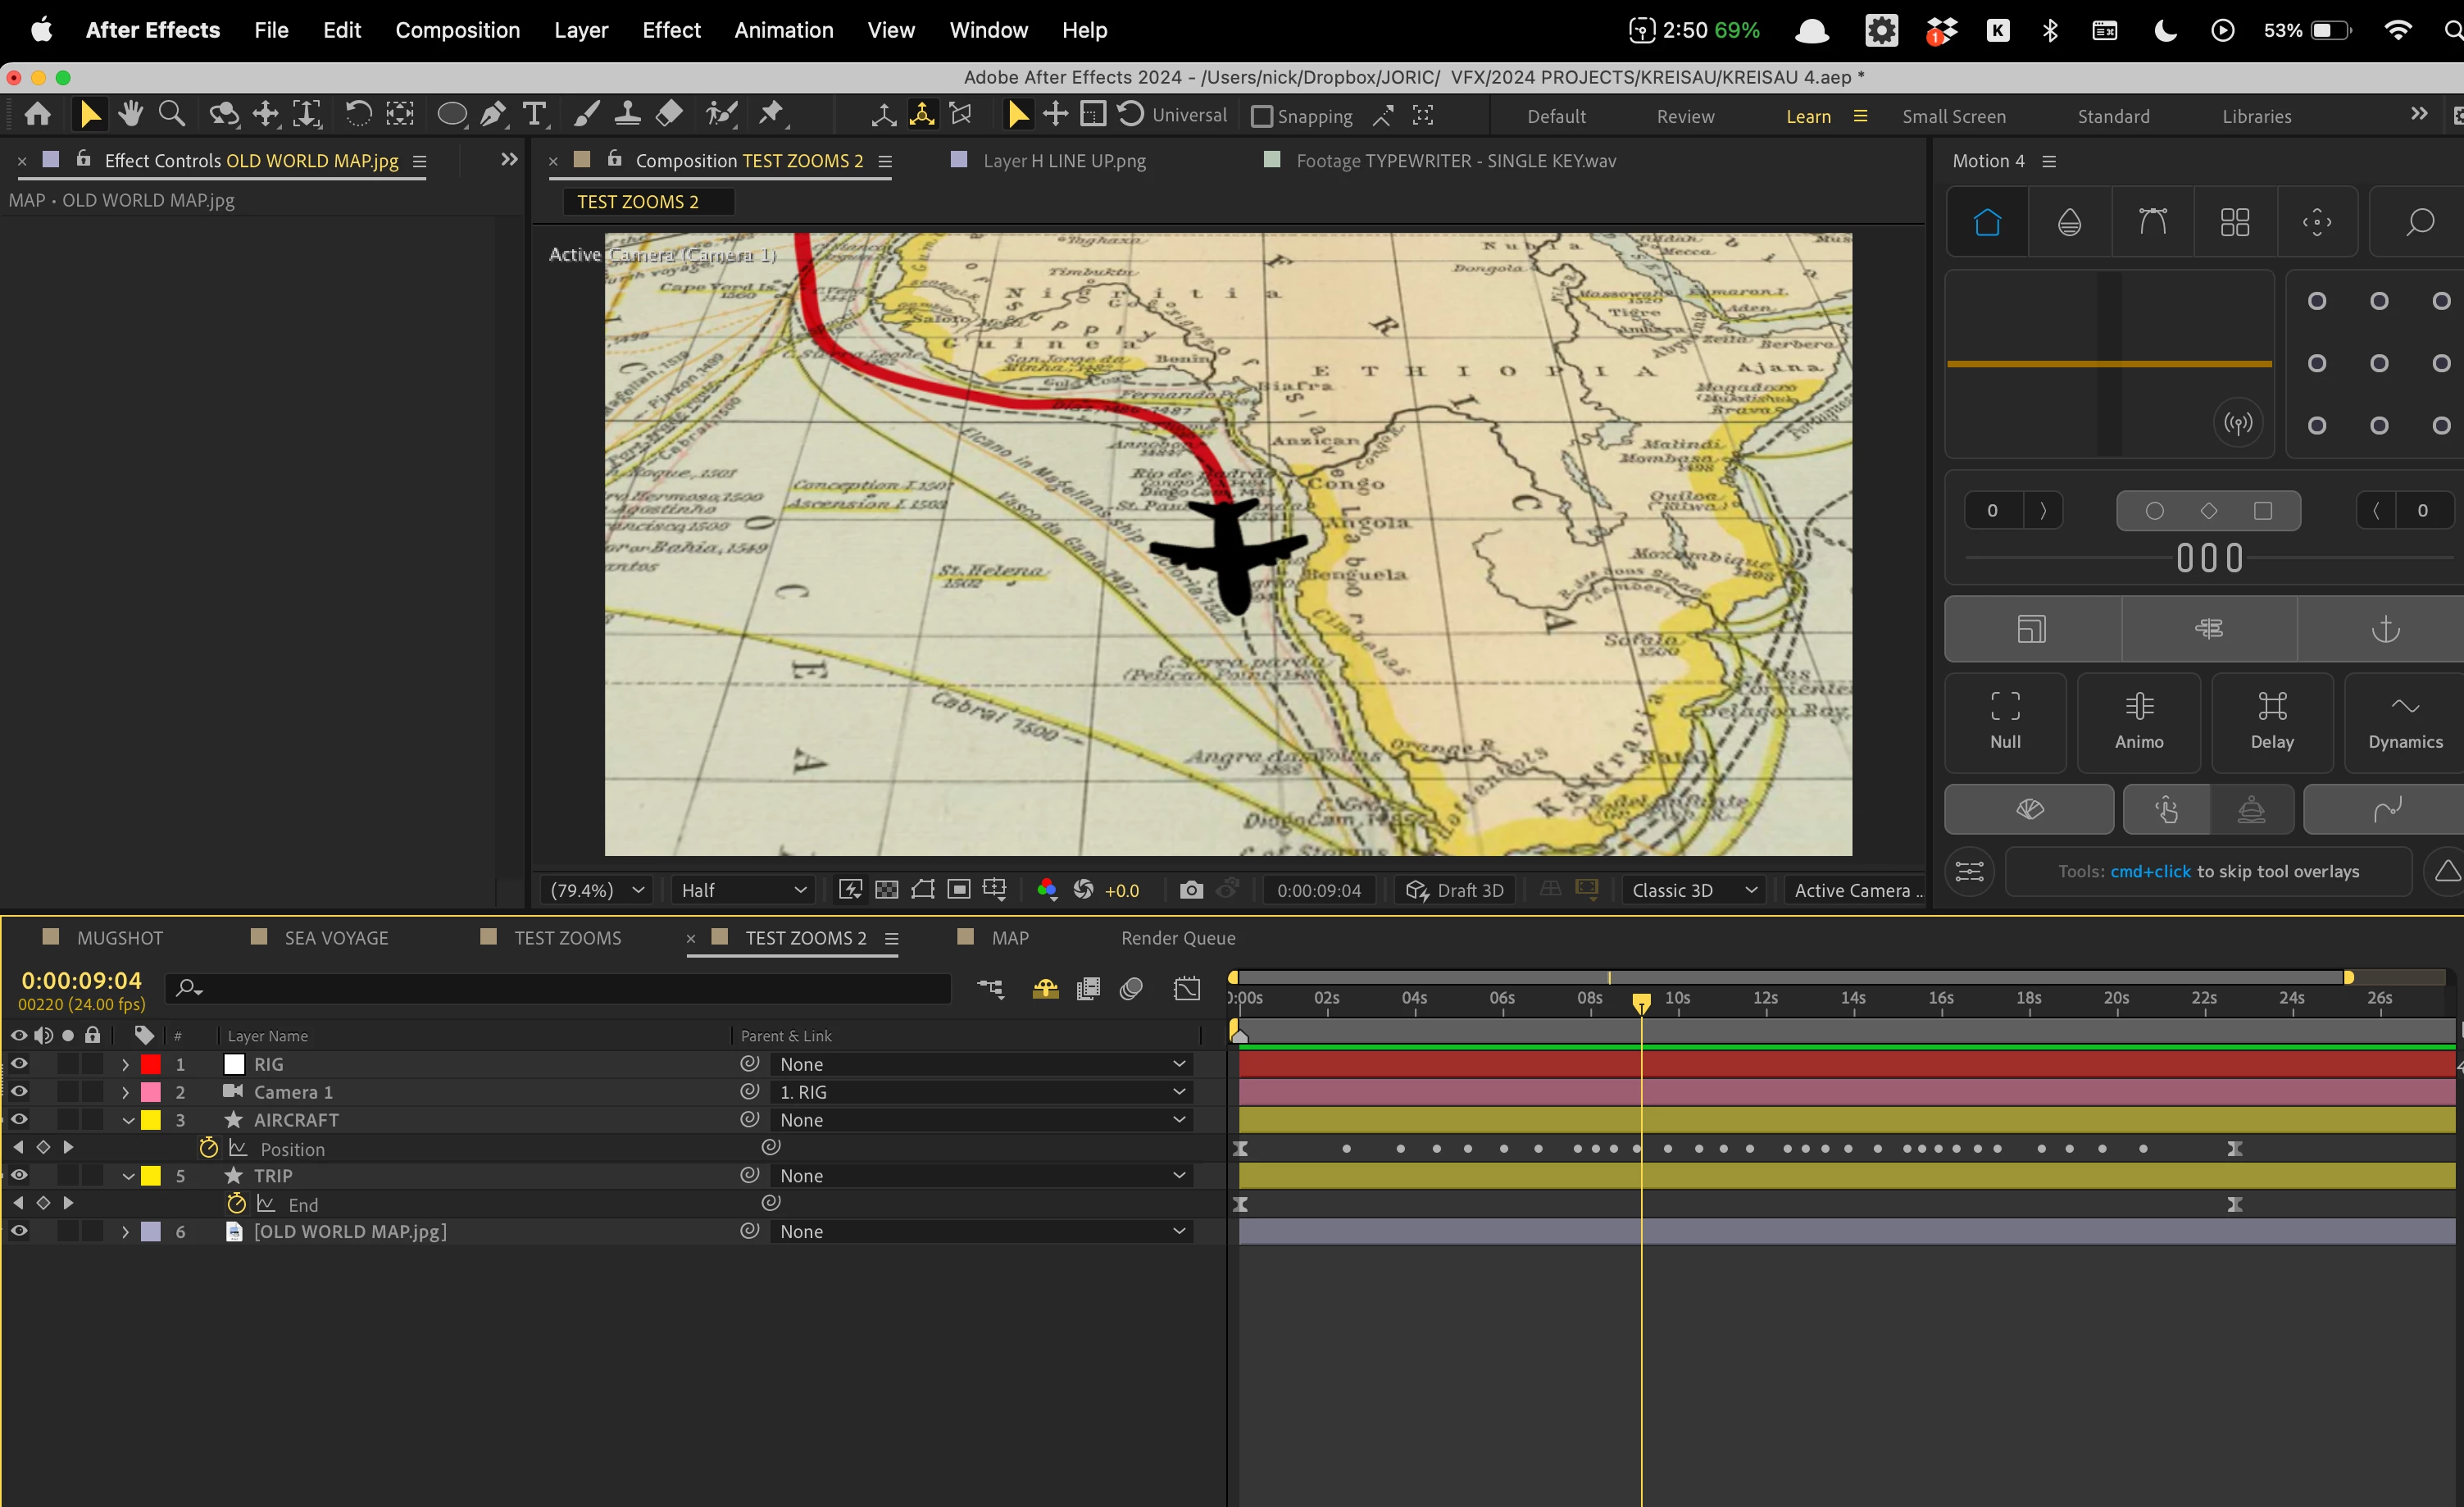Image resolution: width=2464 pixels, height=1507 pixels.
Task: Select the Pen tool
Action: (x=492, y=115)
